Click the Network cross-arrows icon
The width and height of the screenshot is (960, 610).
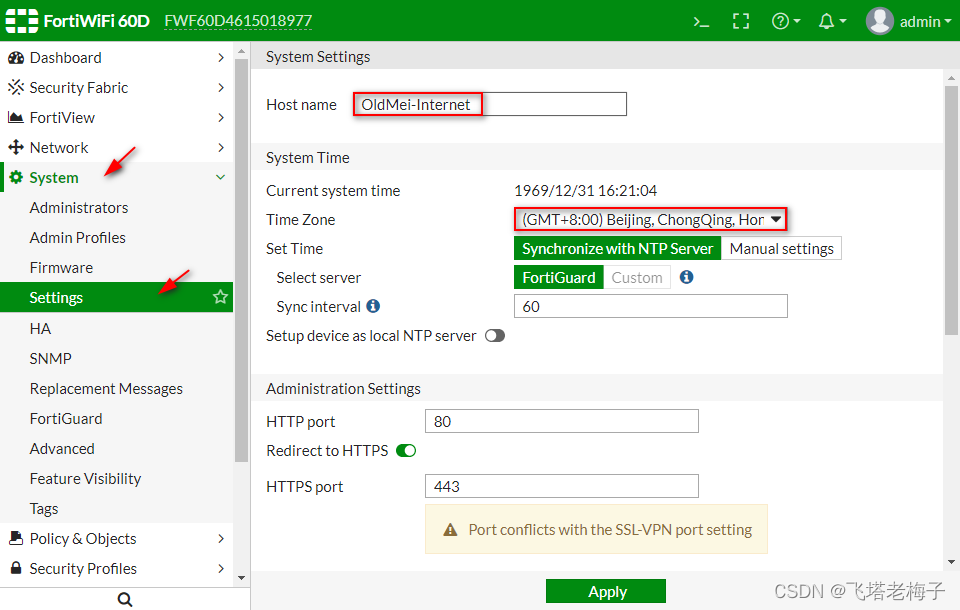[16, 147]
